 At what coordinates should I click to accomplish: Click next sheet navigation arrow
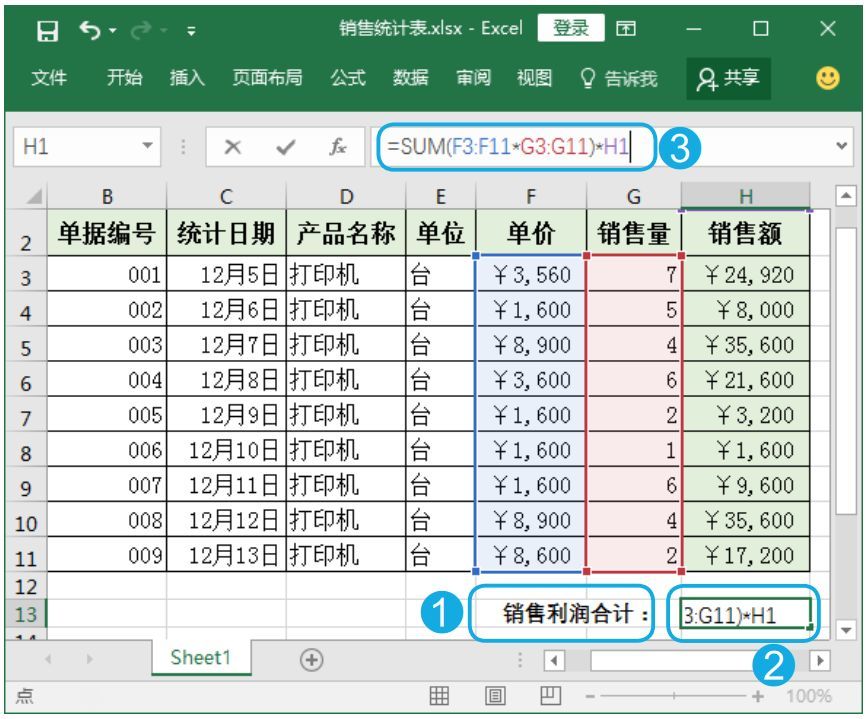pos(89,659)
